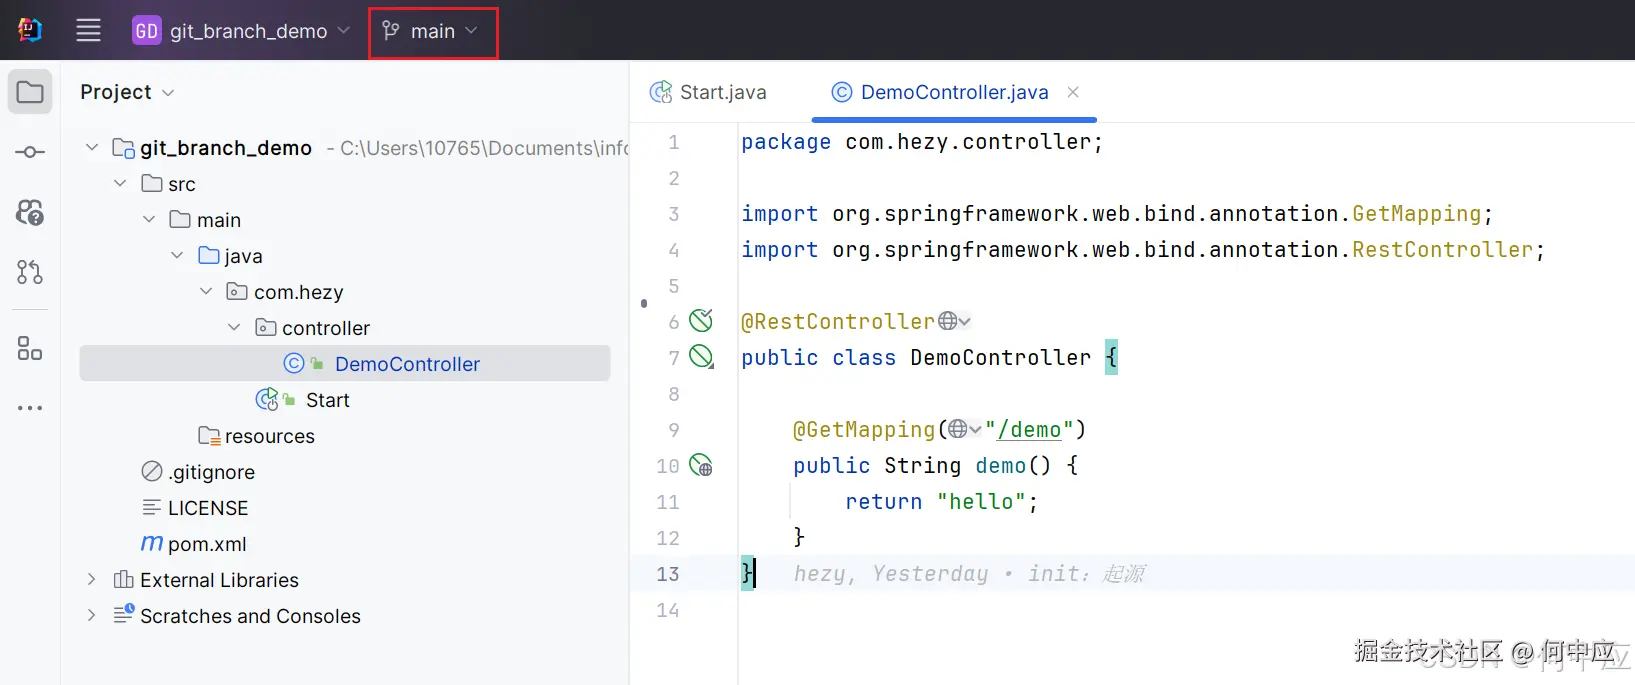This screenshot has width=1635, height=685.
Task: Click the gutter icon on line 7
Action: (702, 357)
